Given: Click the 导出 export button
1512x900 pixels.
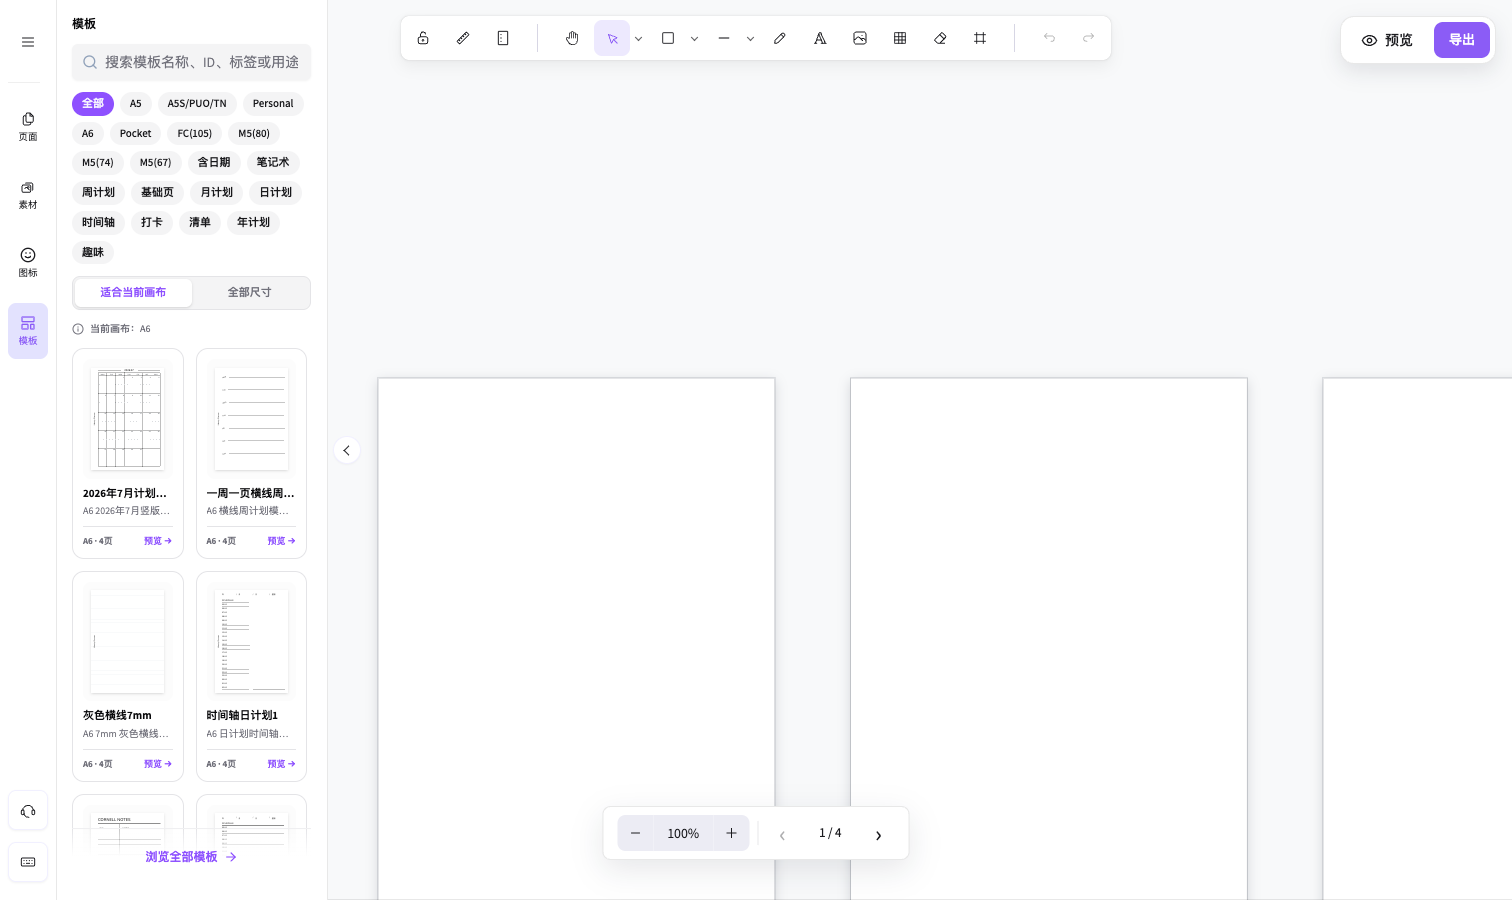Looking at the screenshot, I should pyautogui.click(x=1462, y=40).
